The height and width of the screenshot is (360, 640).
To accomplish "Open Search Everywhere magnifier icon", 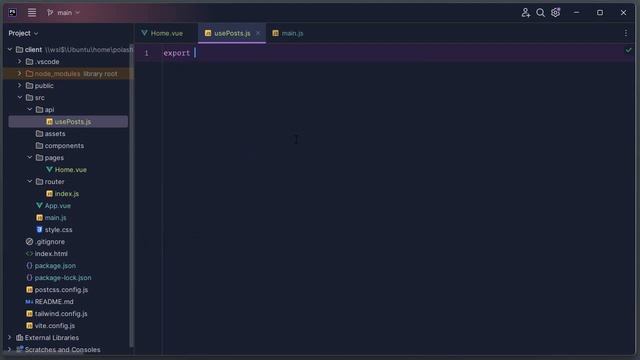I will click(540, 13).
